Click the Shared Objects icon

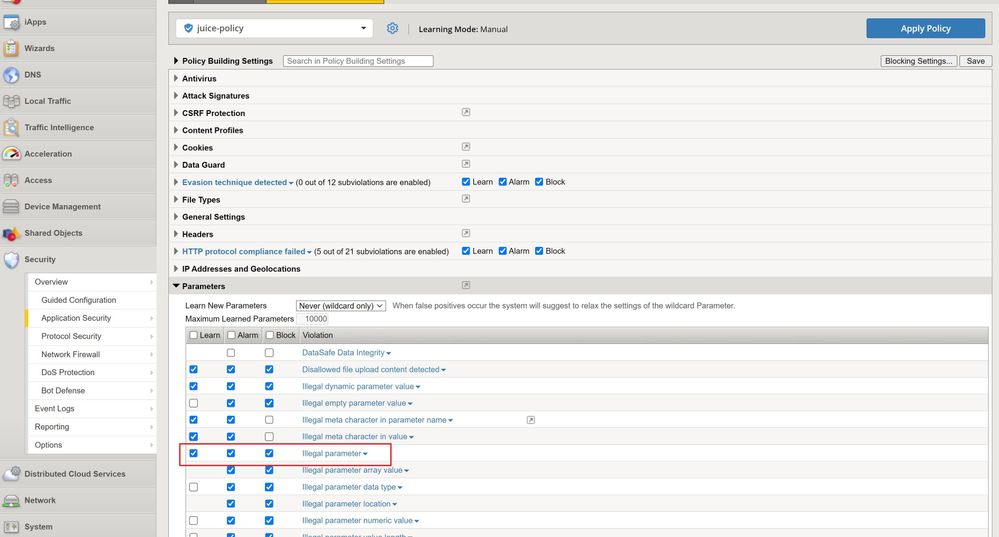point(11,233)
